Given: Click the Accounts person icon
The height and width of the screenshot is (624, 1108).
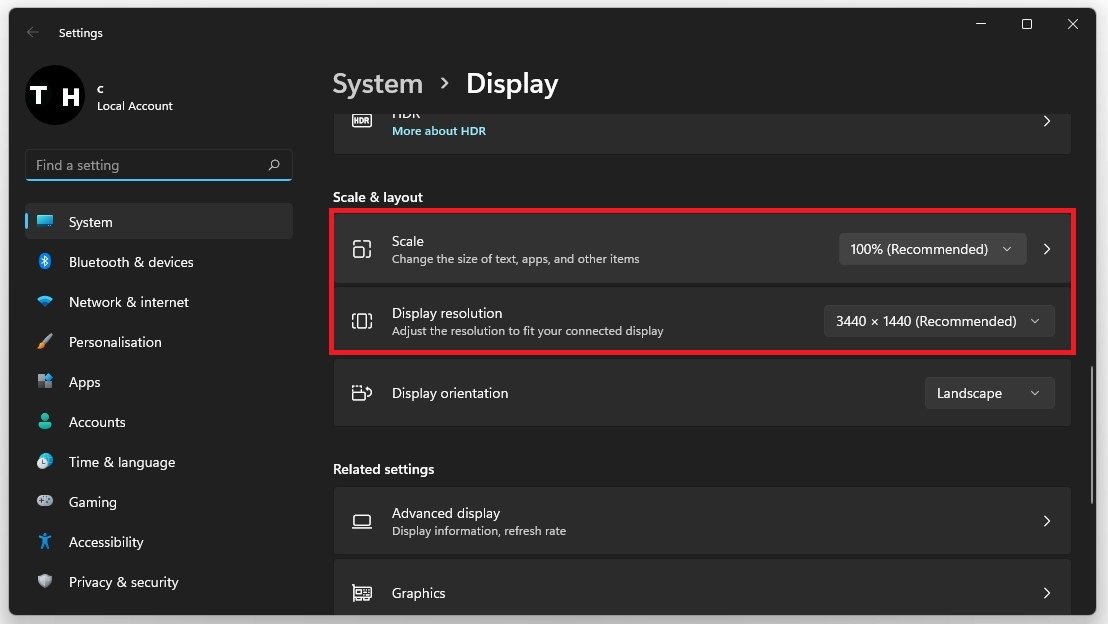Looking at the screenshot, I should pyautogui.click(x=45, y=422).
